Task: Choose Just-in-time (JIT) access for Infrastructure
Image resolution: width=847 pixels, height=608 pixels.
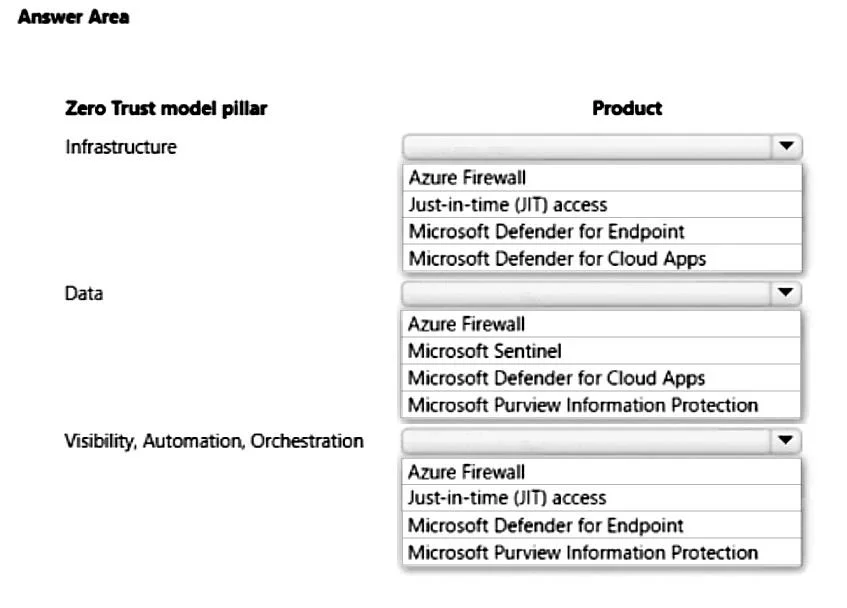Action: pos(602,205)
